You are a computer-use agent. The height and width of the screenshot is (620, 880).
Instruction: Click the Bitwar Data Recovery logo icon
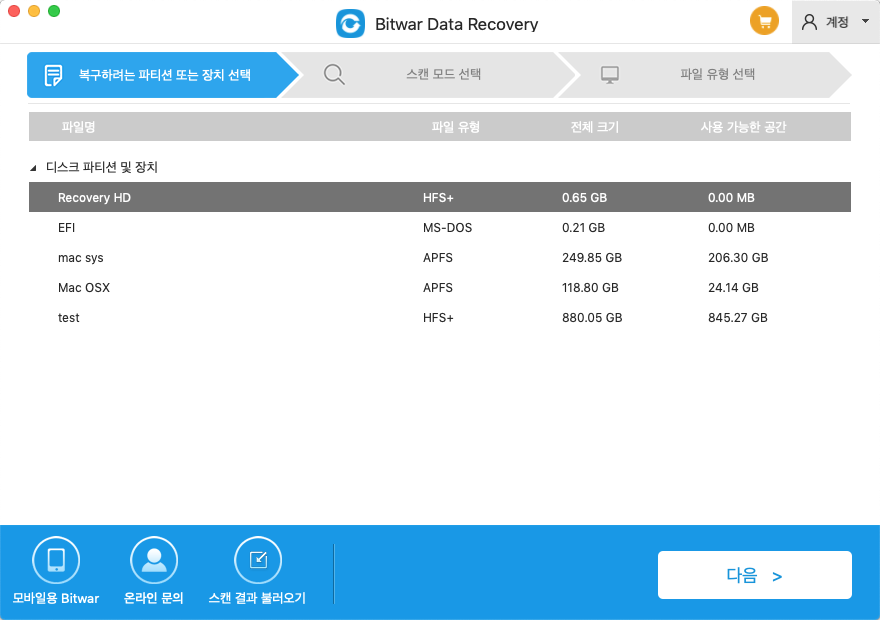coord(350,24)
